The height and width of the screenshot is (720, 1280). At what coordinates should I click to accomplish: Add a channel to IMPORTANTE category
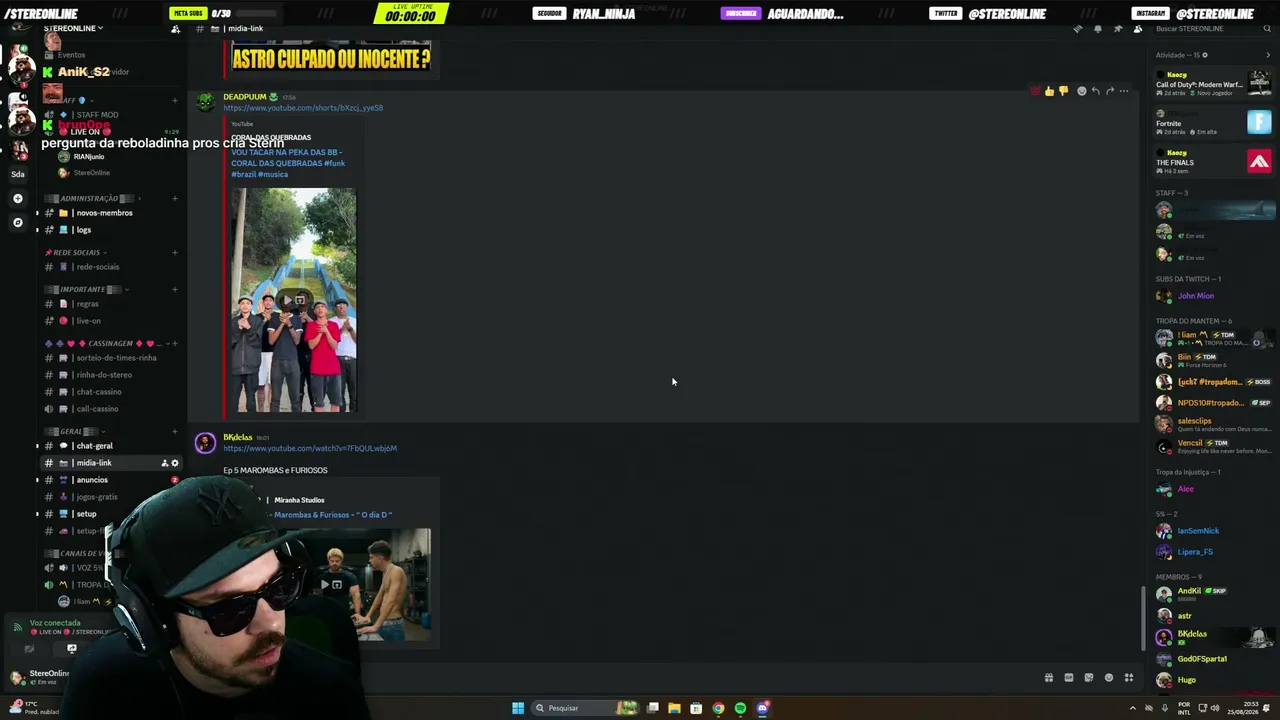[x=174, y=289]
